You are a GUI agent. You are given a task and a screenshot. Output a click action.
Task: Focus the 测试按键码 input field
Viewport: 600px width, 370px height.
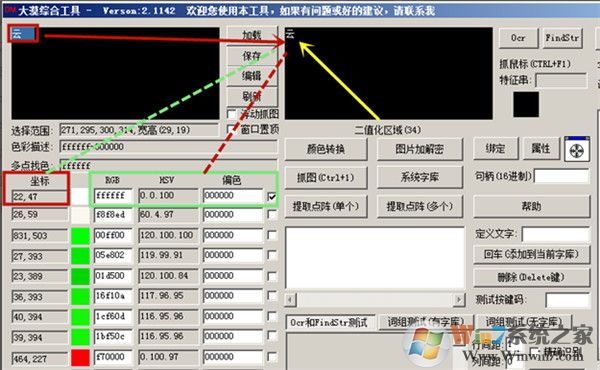coord(568,300)
